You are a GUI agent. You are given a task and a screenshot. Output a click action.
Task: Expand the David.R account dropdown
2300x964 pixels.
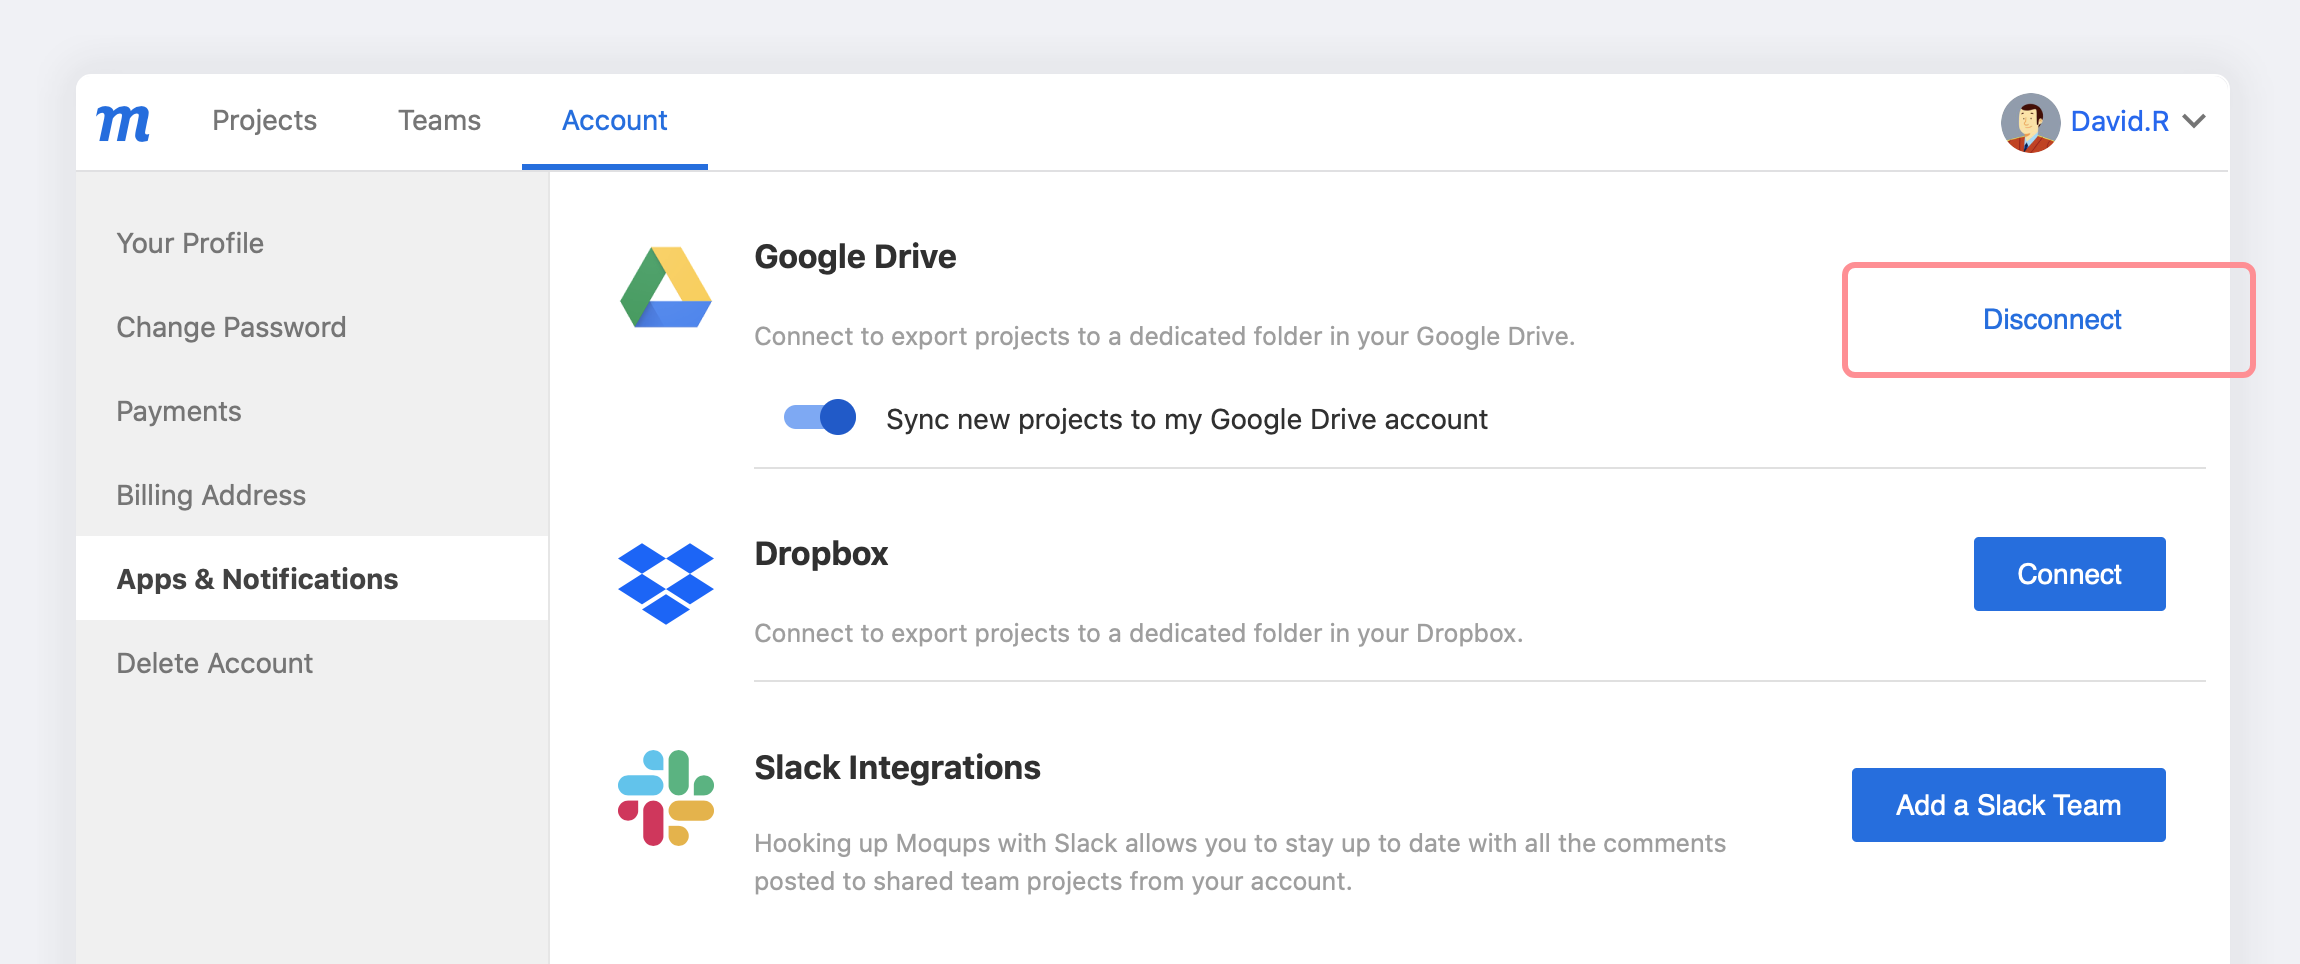tap(2196, 121)
